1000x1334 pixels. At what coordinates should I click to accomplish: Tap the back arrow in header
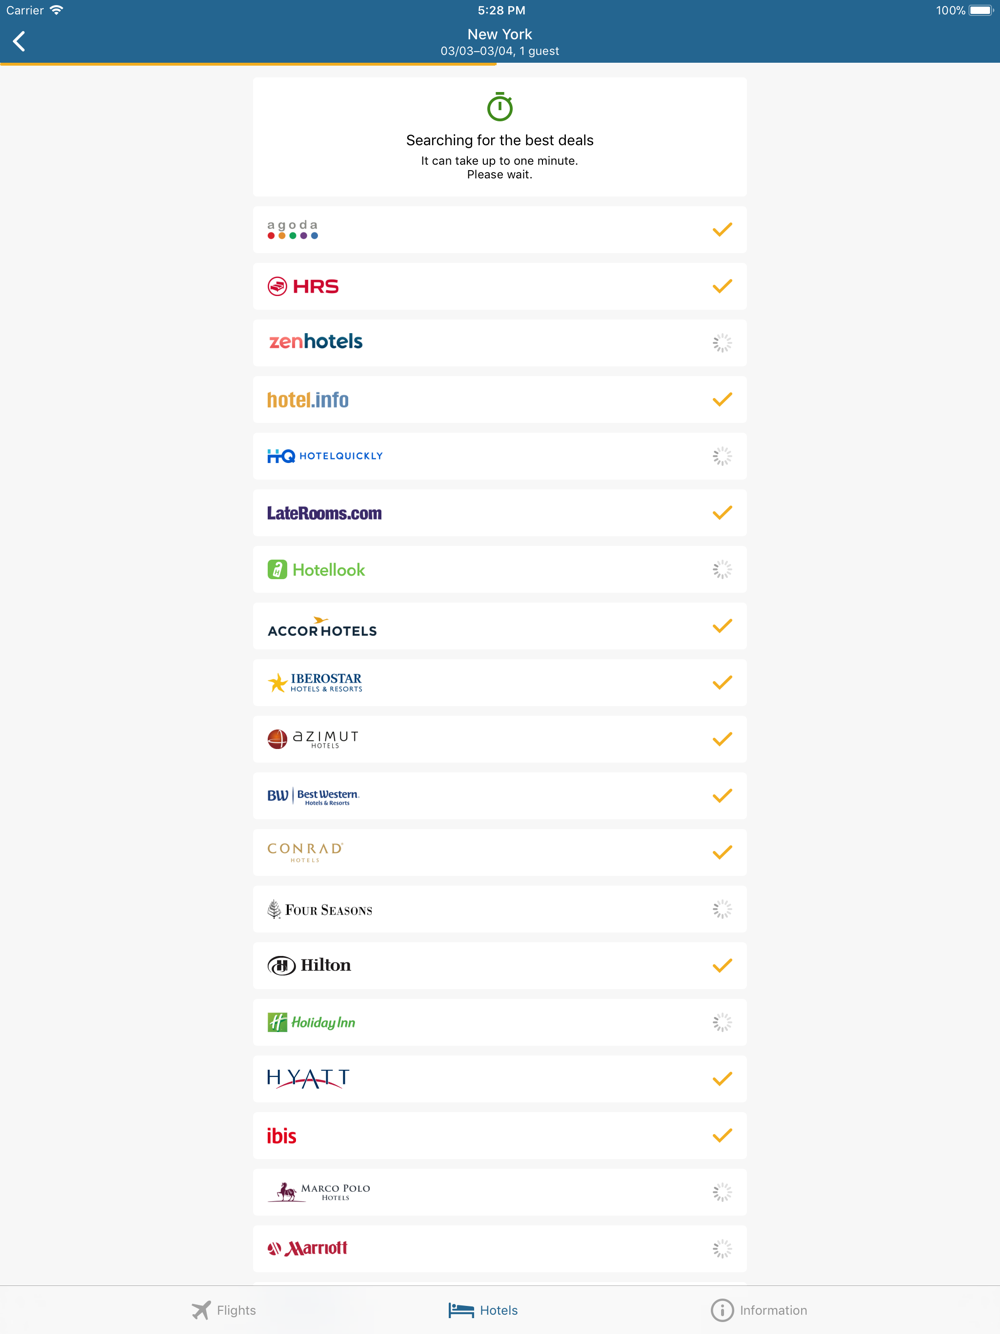coord(19,41)
